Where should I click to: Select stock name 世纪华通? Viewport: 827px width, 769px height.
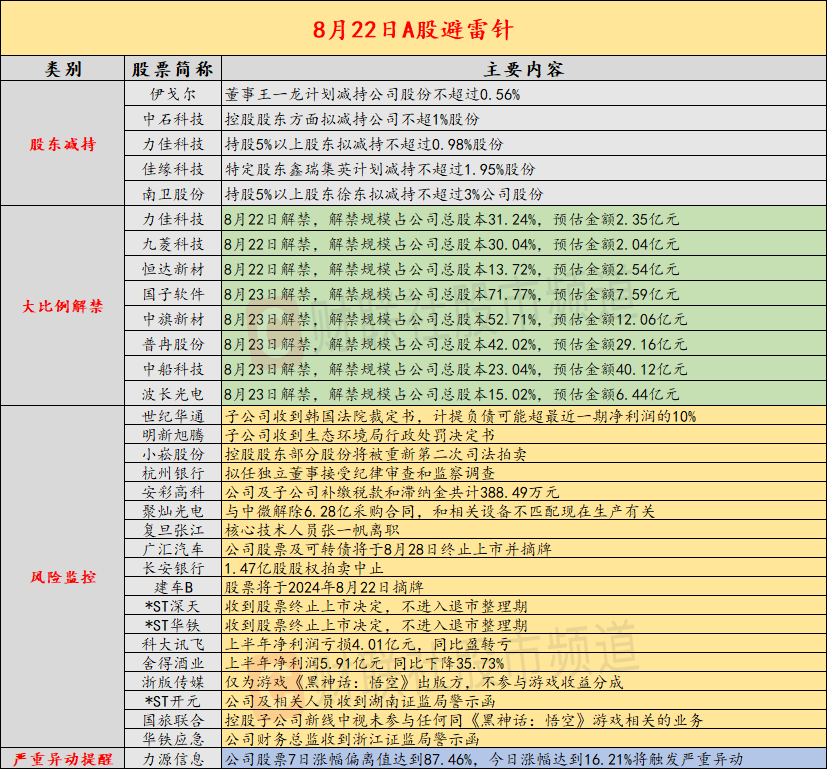click(x=173, y=416)
